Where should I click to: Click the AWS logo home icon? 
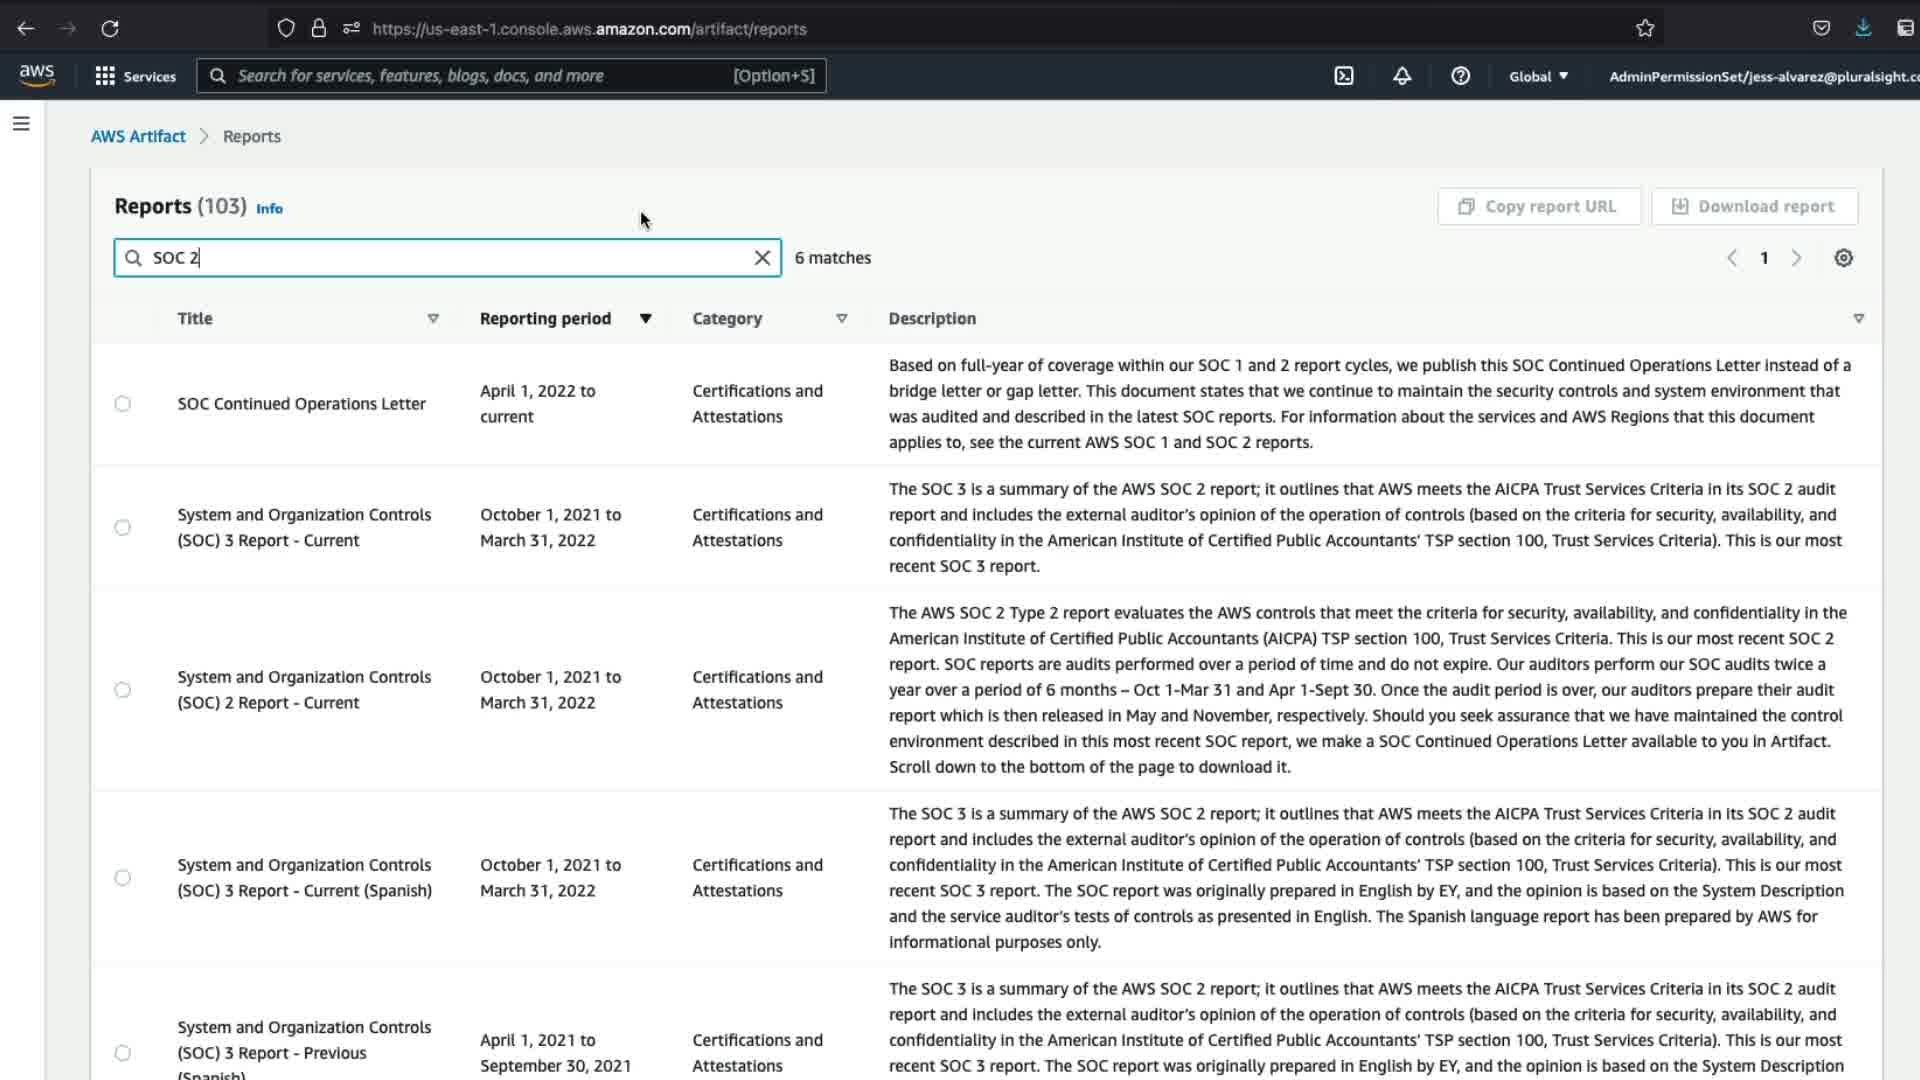point(37,75)
